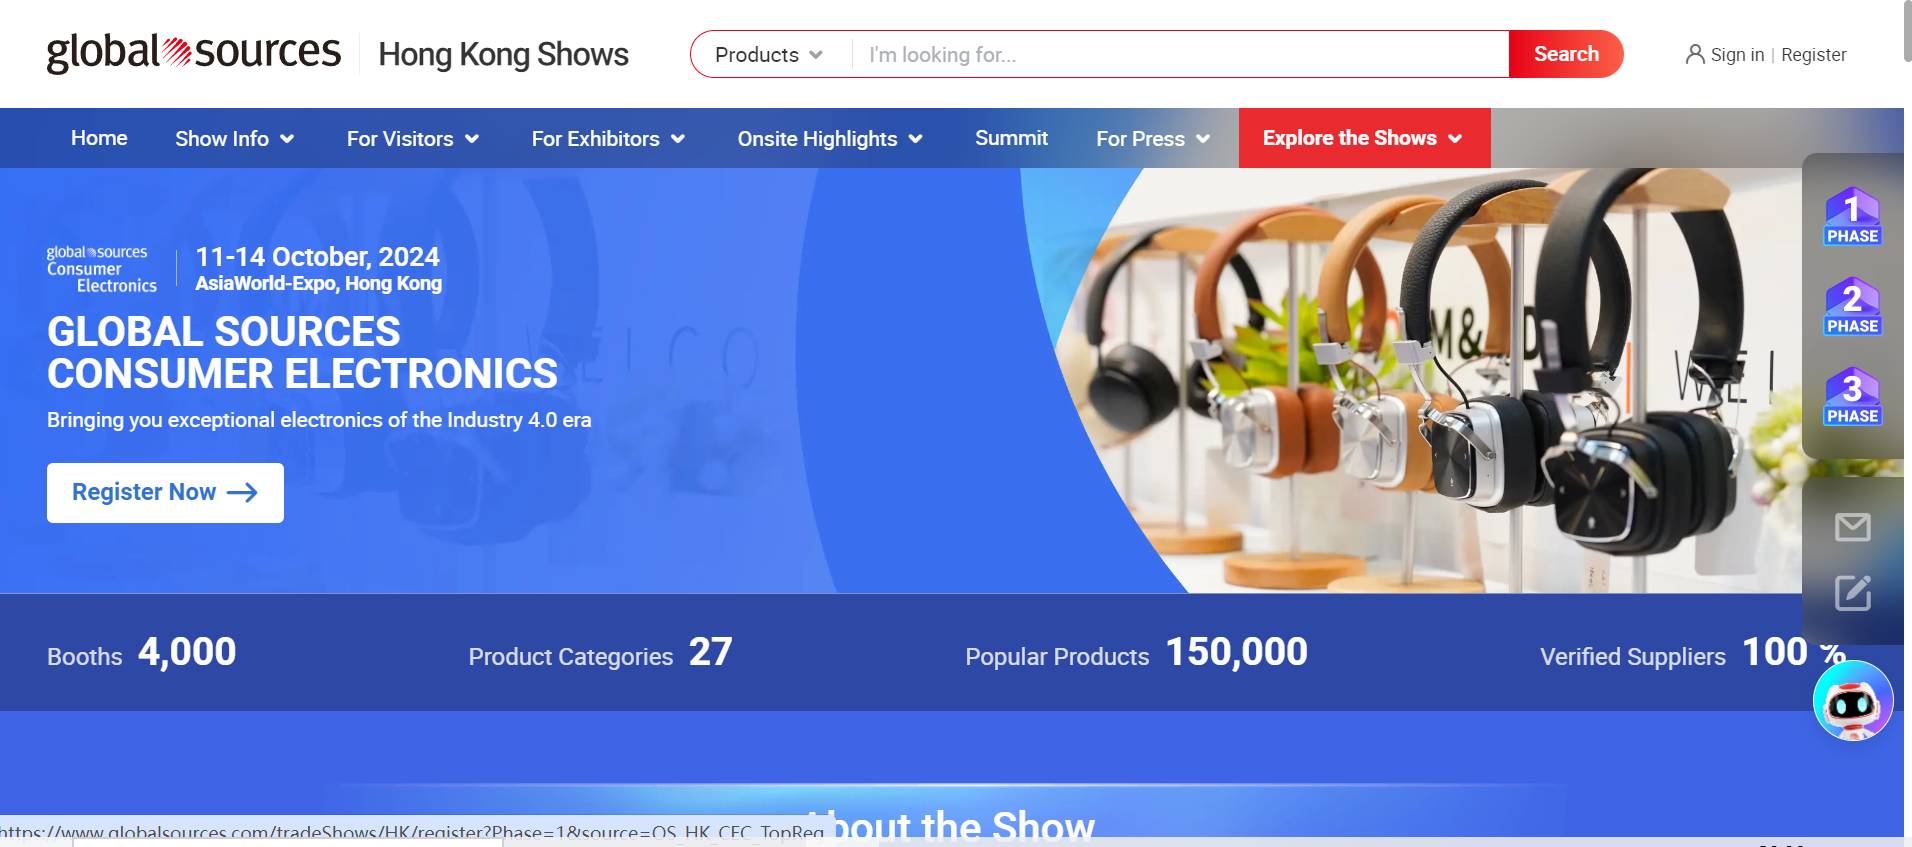1912x847 pixels.
Task: Open the For Exhibitors dropdown
Action: (x=608, y=139)
